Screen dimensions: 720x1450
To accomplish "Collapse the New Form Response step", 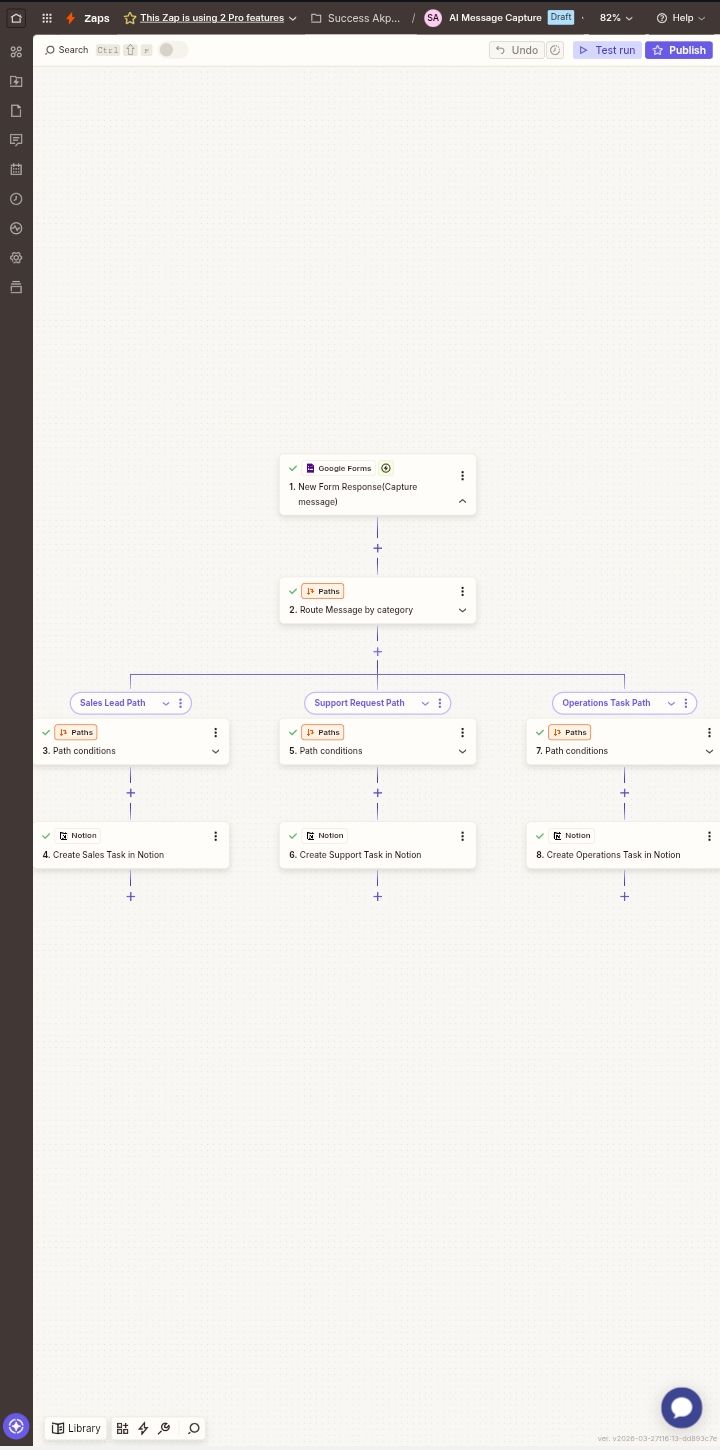I will click(462, 501).
